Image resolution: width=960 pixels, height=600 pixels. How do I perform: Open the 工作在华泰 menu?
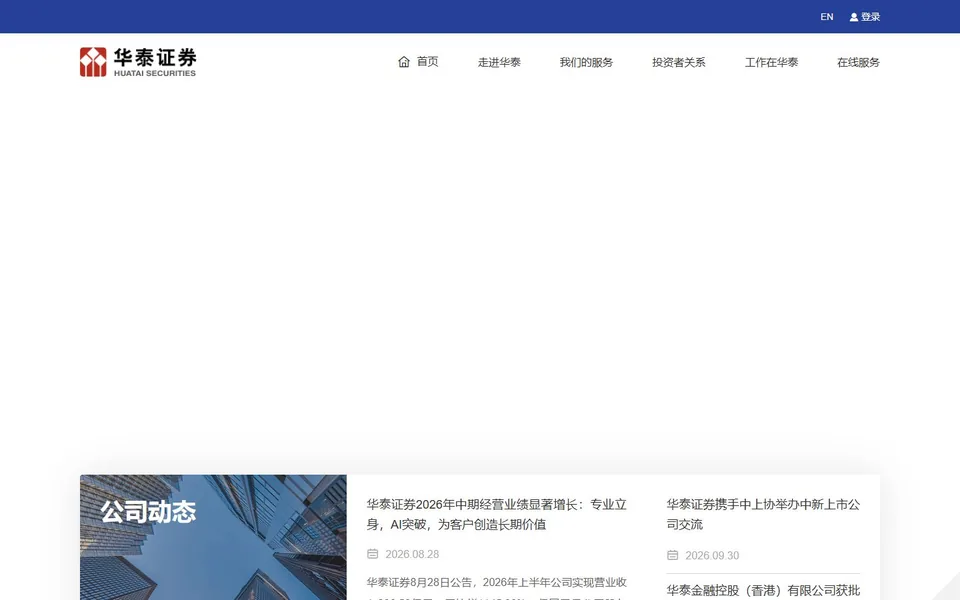pyautogui.click(x=771, y=62)
